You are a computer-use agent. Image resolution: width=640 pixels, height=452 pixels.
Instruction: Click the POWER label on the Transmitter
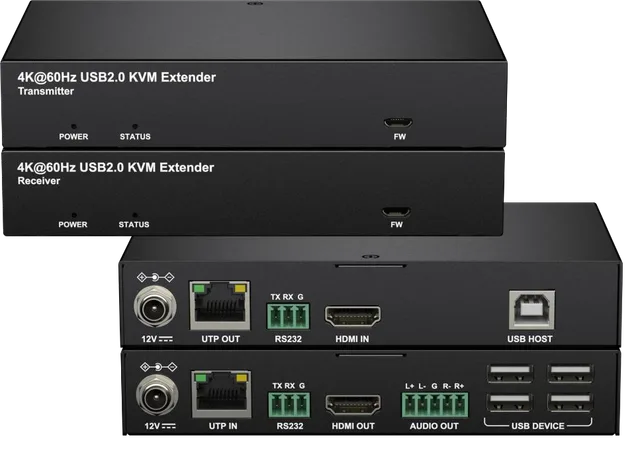[73, 137]
